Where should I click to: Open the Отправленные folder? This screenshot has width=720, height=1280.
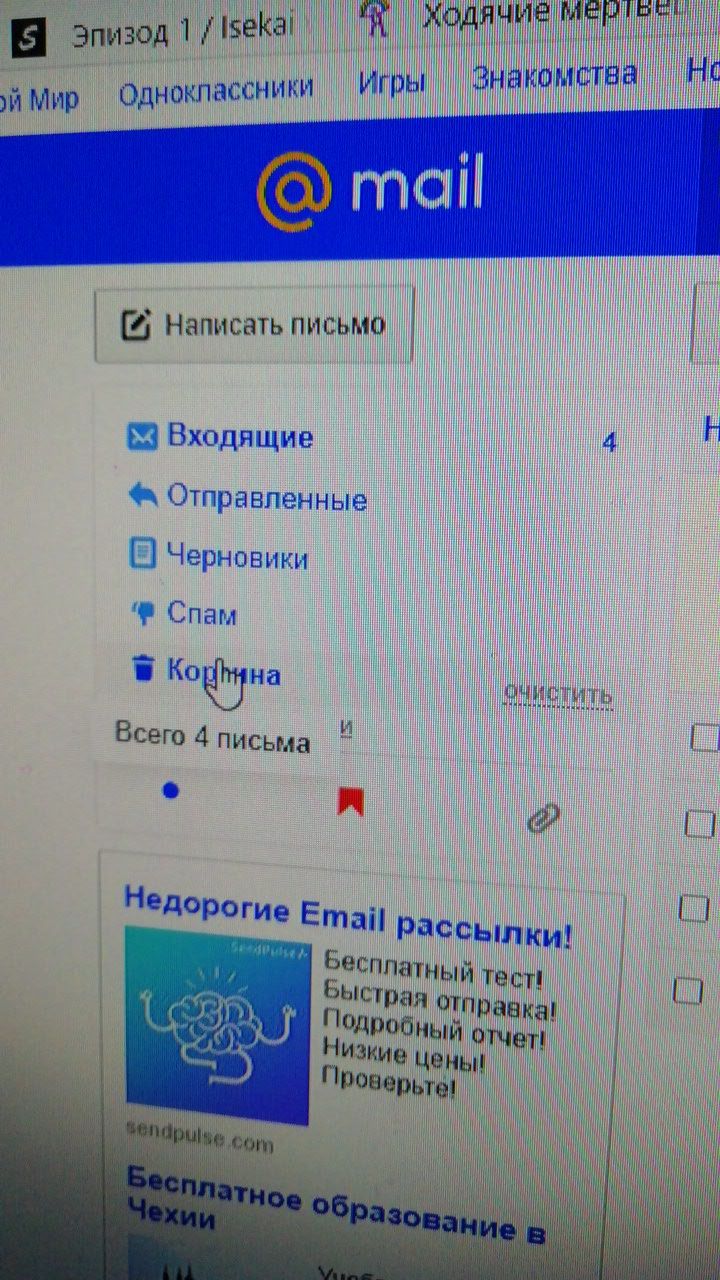point(267,497)
